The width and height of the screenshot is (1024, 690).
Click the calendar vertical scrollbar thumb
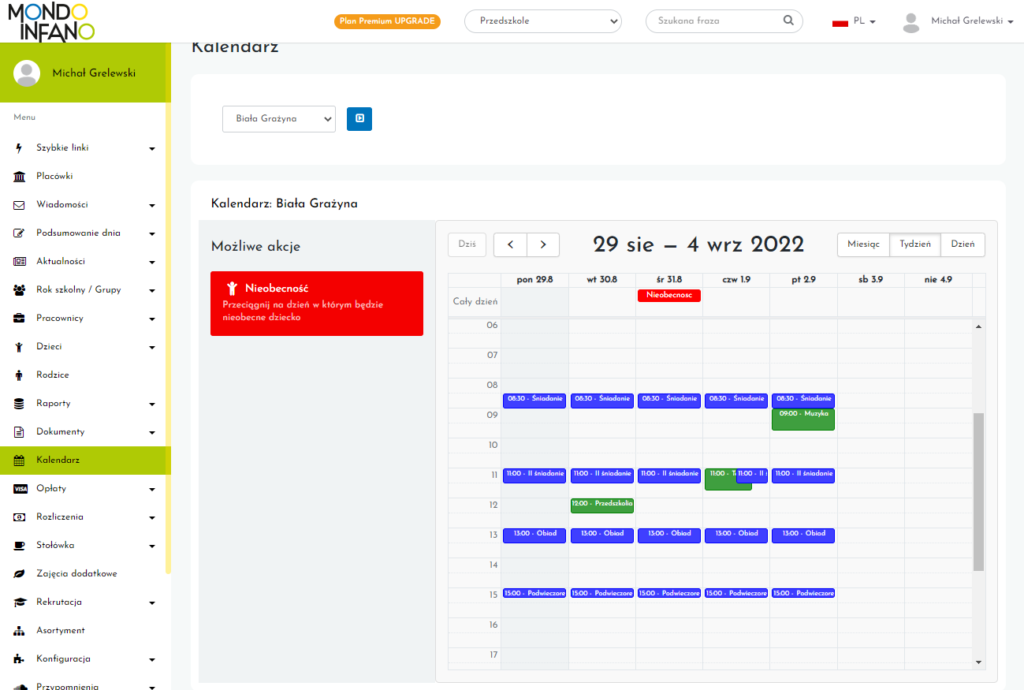pos(978,492)
